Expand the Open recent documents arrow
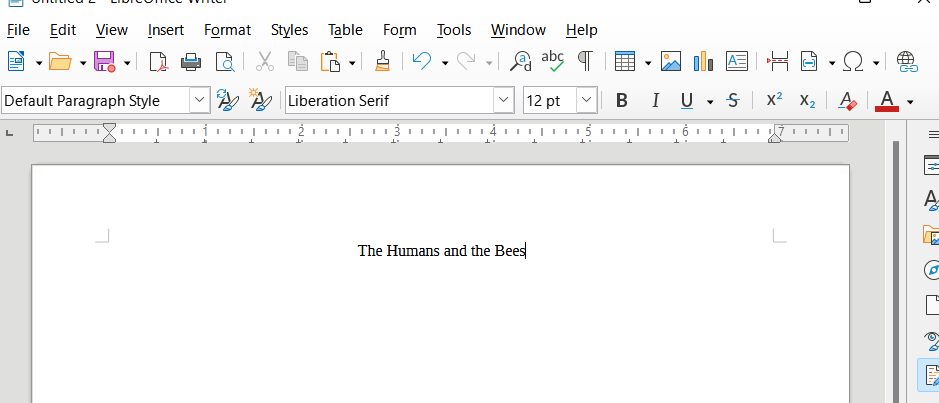This screenshot has width=939, height=403. (x=83, y=62)
